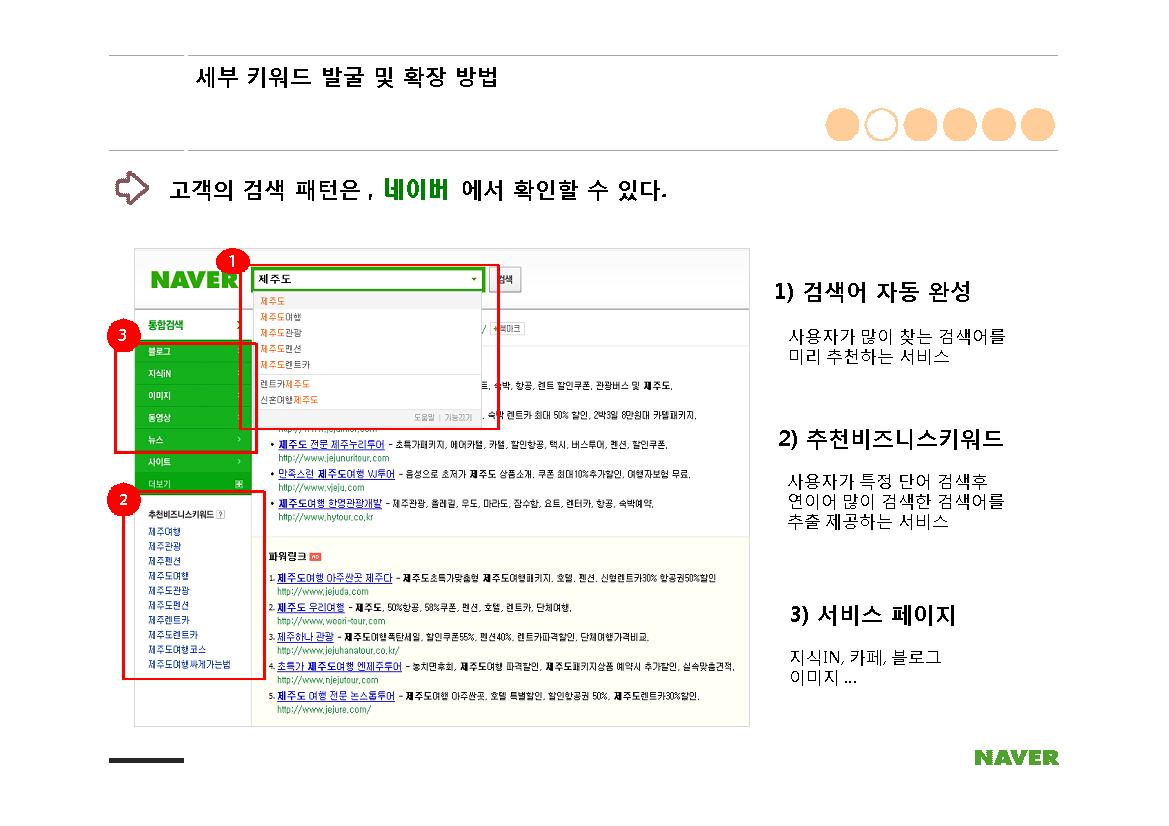Click the 뉴스 row chevron arrow
The image size is (1169, 826).
(239, 440)
